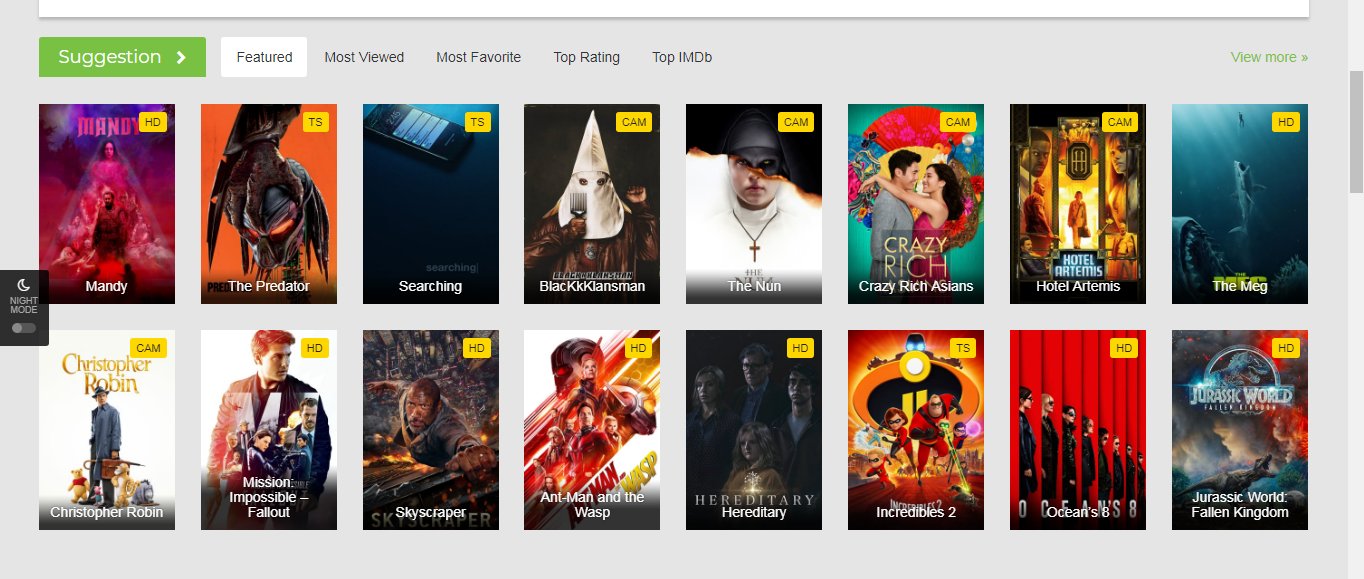Open Jurassic World: Fallen Kingdom poster
Image resolution: width=1364 pixels, height=579 pixels.
[1240, 430]
